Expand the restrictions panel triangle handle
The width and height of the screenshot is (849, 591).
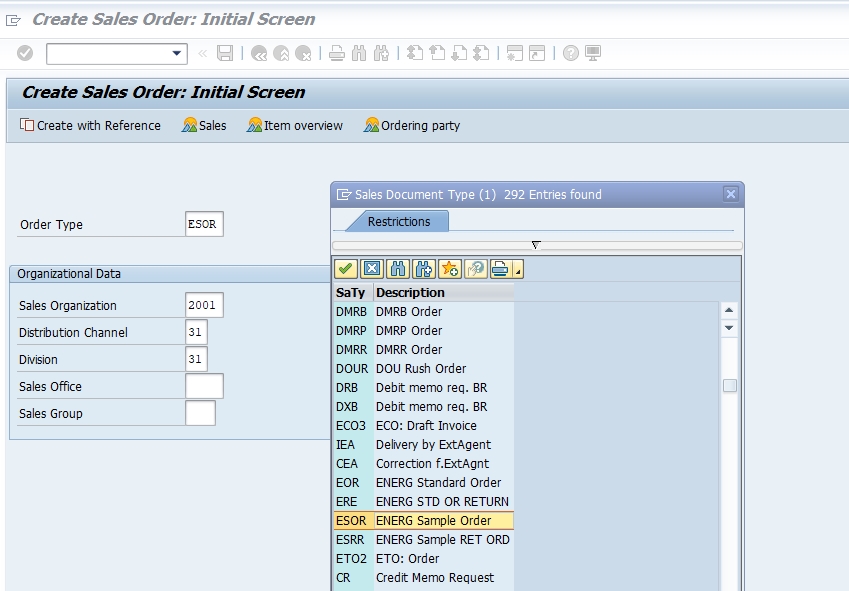535,245
